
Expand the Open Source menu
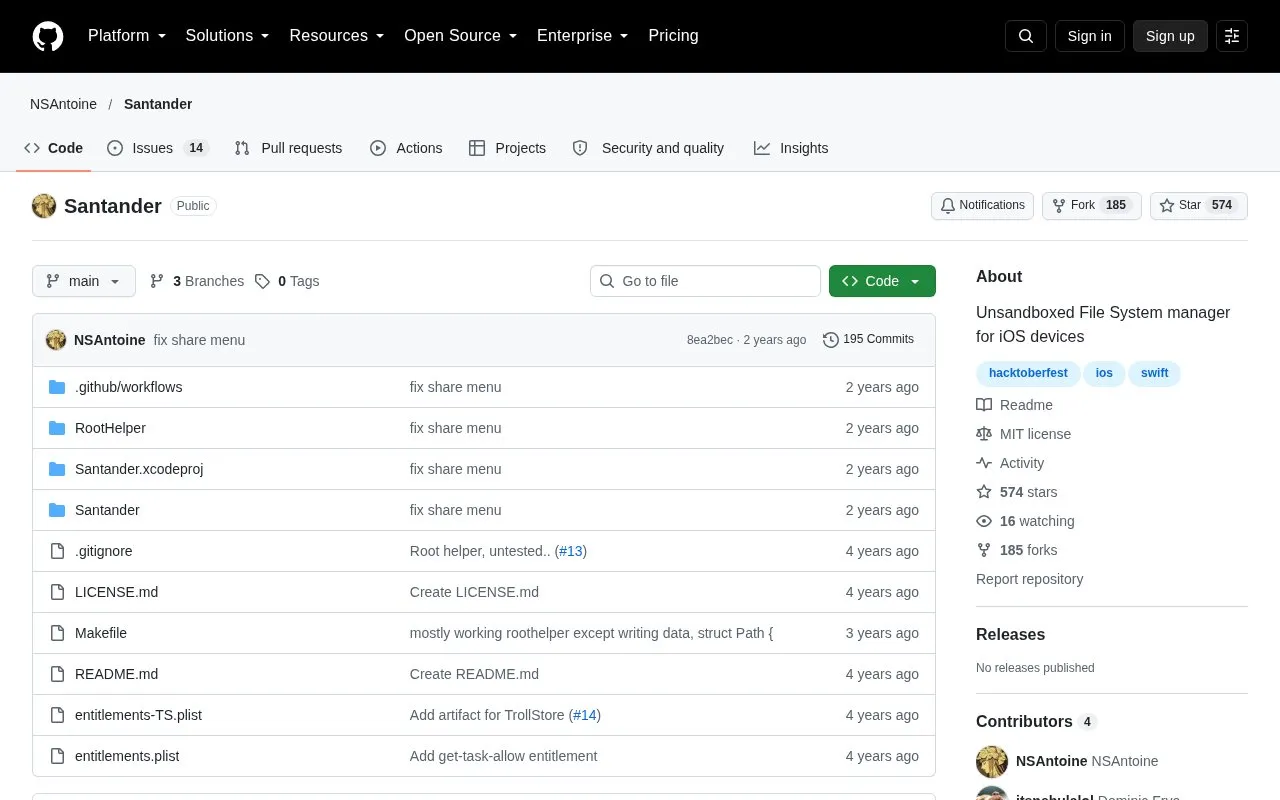tap(461, 36)
